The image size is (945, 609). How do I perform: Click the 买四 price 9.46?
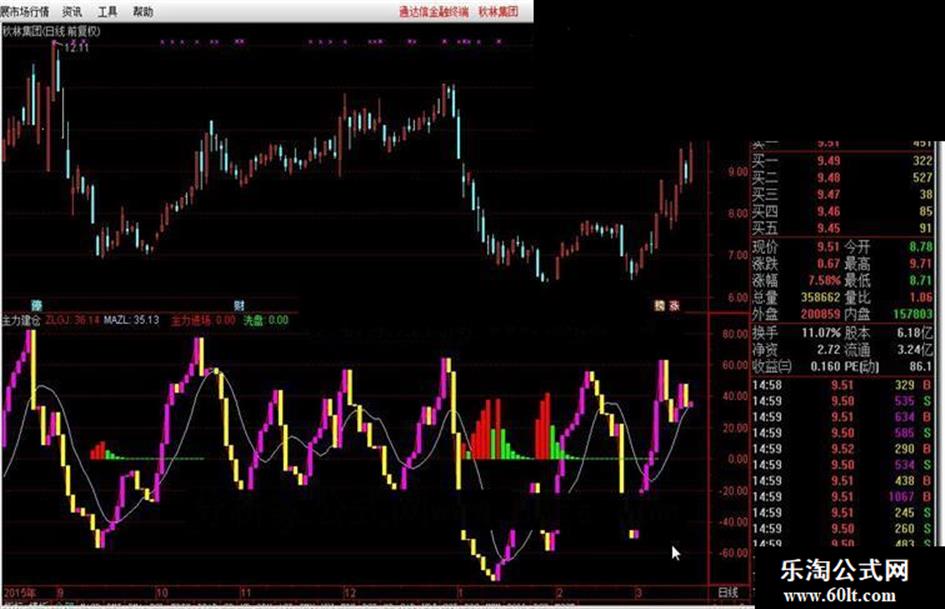[x=829, y=212]
